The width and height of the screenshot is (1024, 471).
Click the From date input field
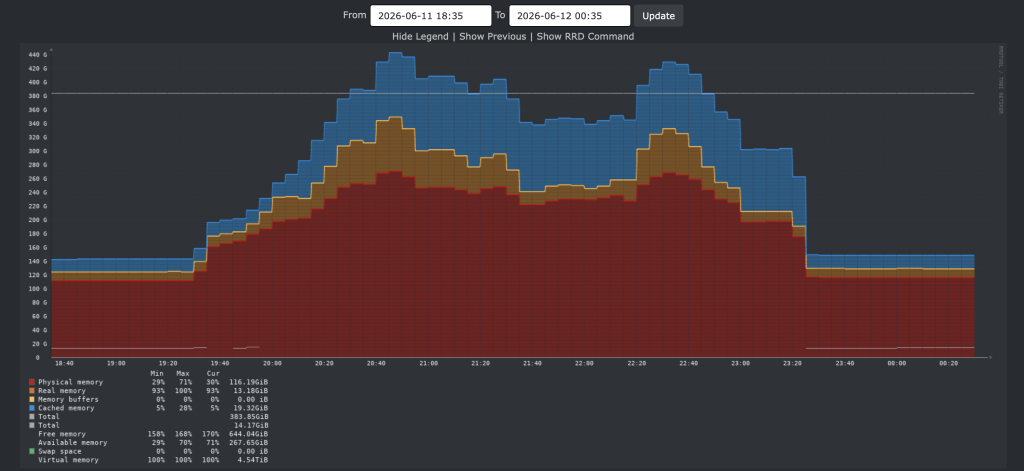430,16
